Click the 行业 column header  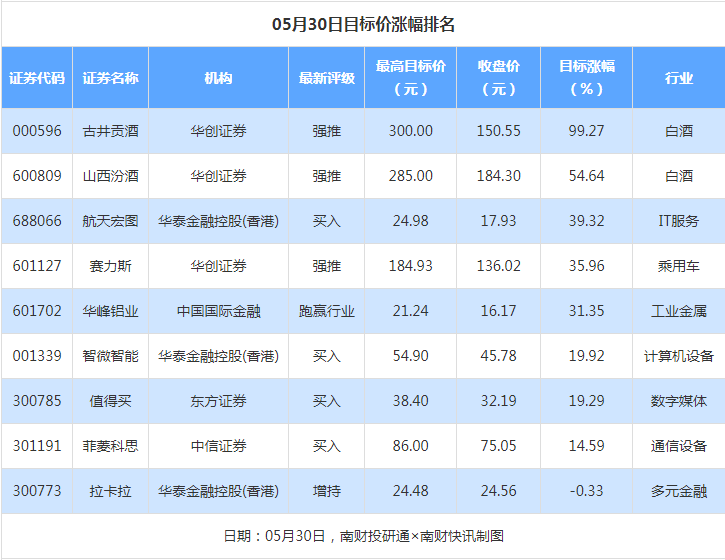point(679,78)
